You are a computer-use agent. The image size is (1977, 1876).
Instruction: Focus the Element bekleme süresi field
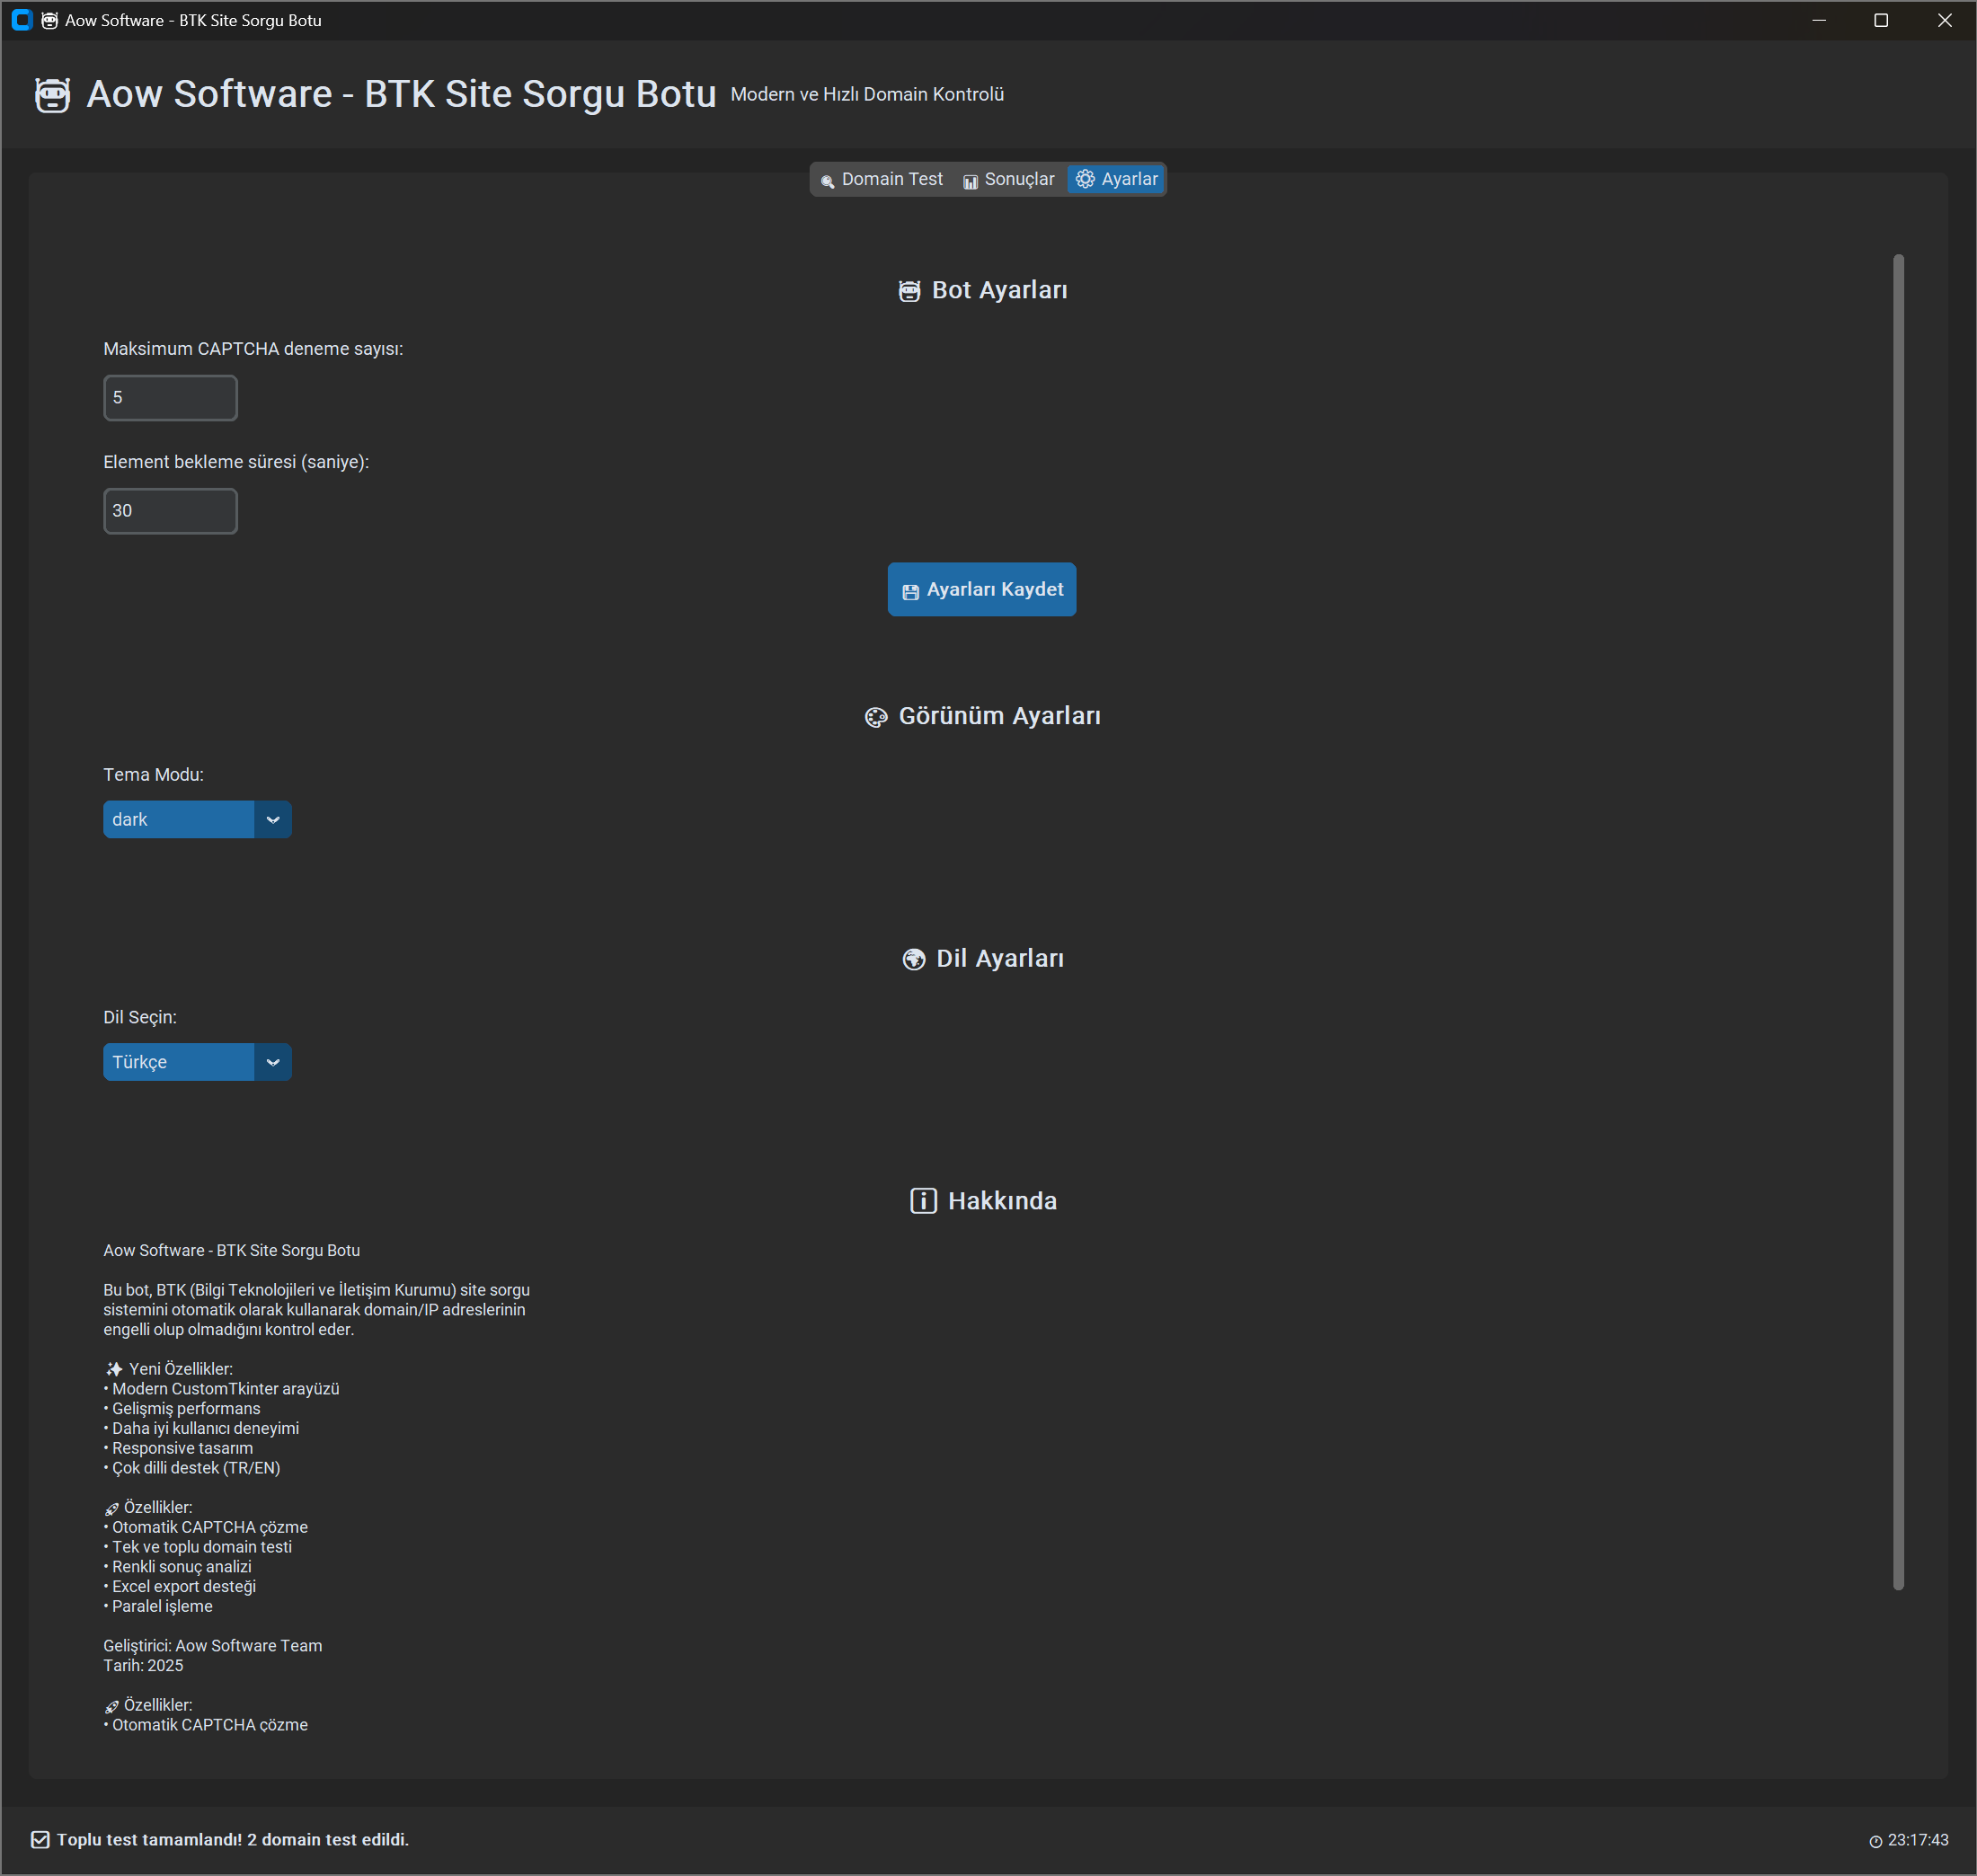click(170, 511)
